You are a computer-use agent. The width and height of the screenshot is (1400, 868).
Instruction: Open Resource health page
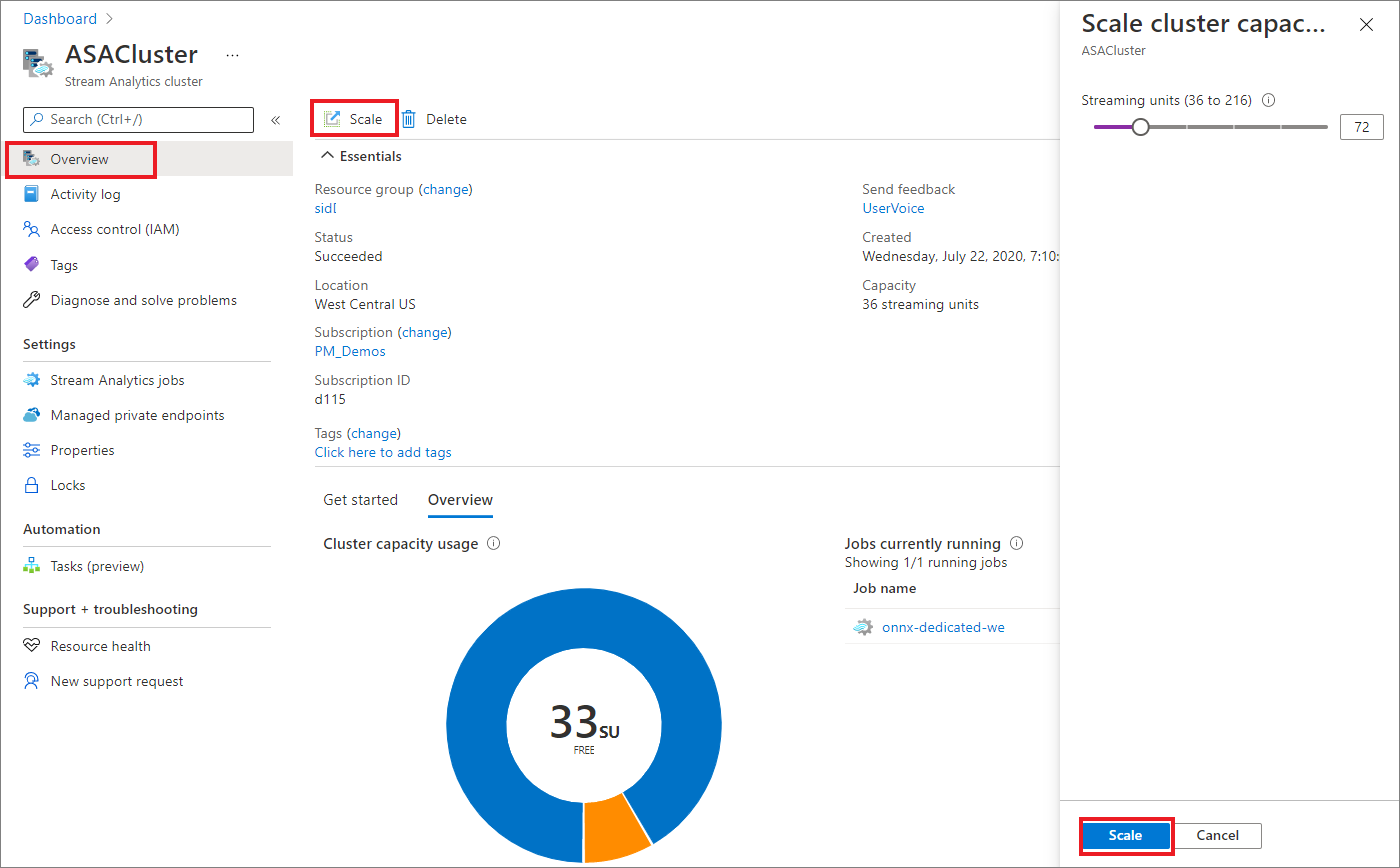[100, 646]
